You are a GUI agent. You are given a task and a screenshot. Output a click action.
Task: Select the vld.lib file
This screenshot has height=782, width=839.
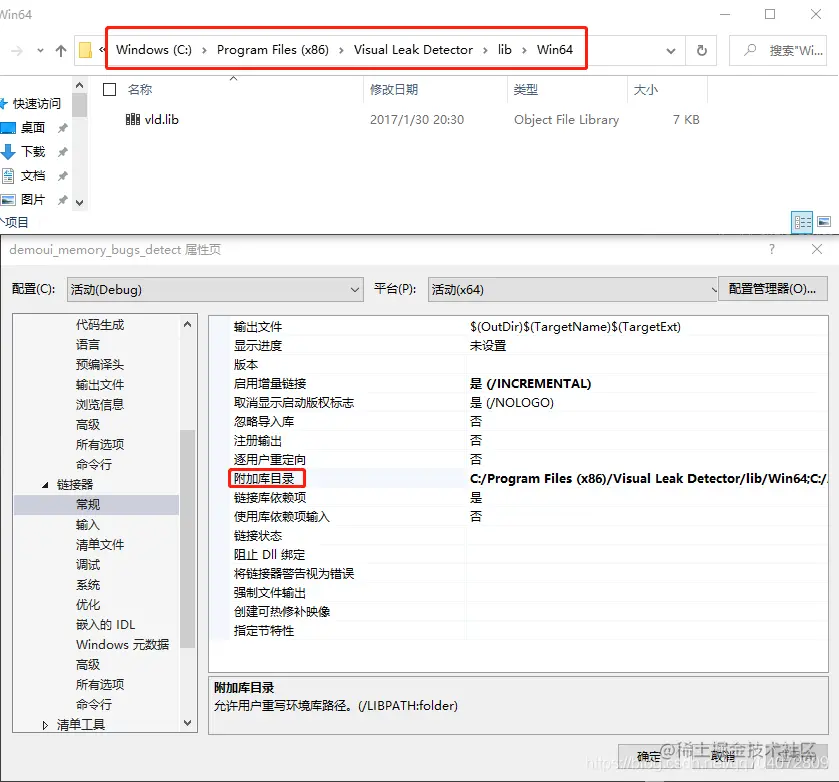point(161,119)
